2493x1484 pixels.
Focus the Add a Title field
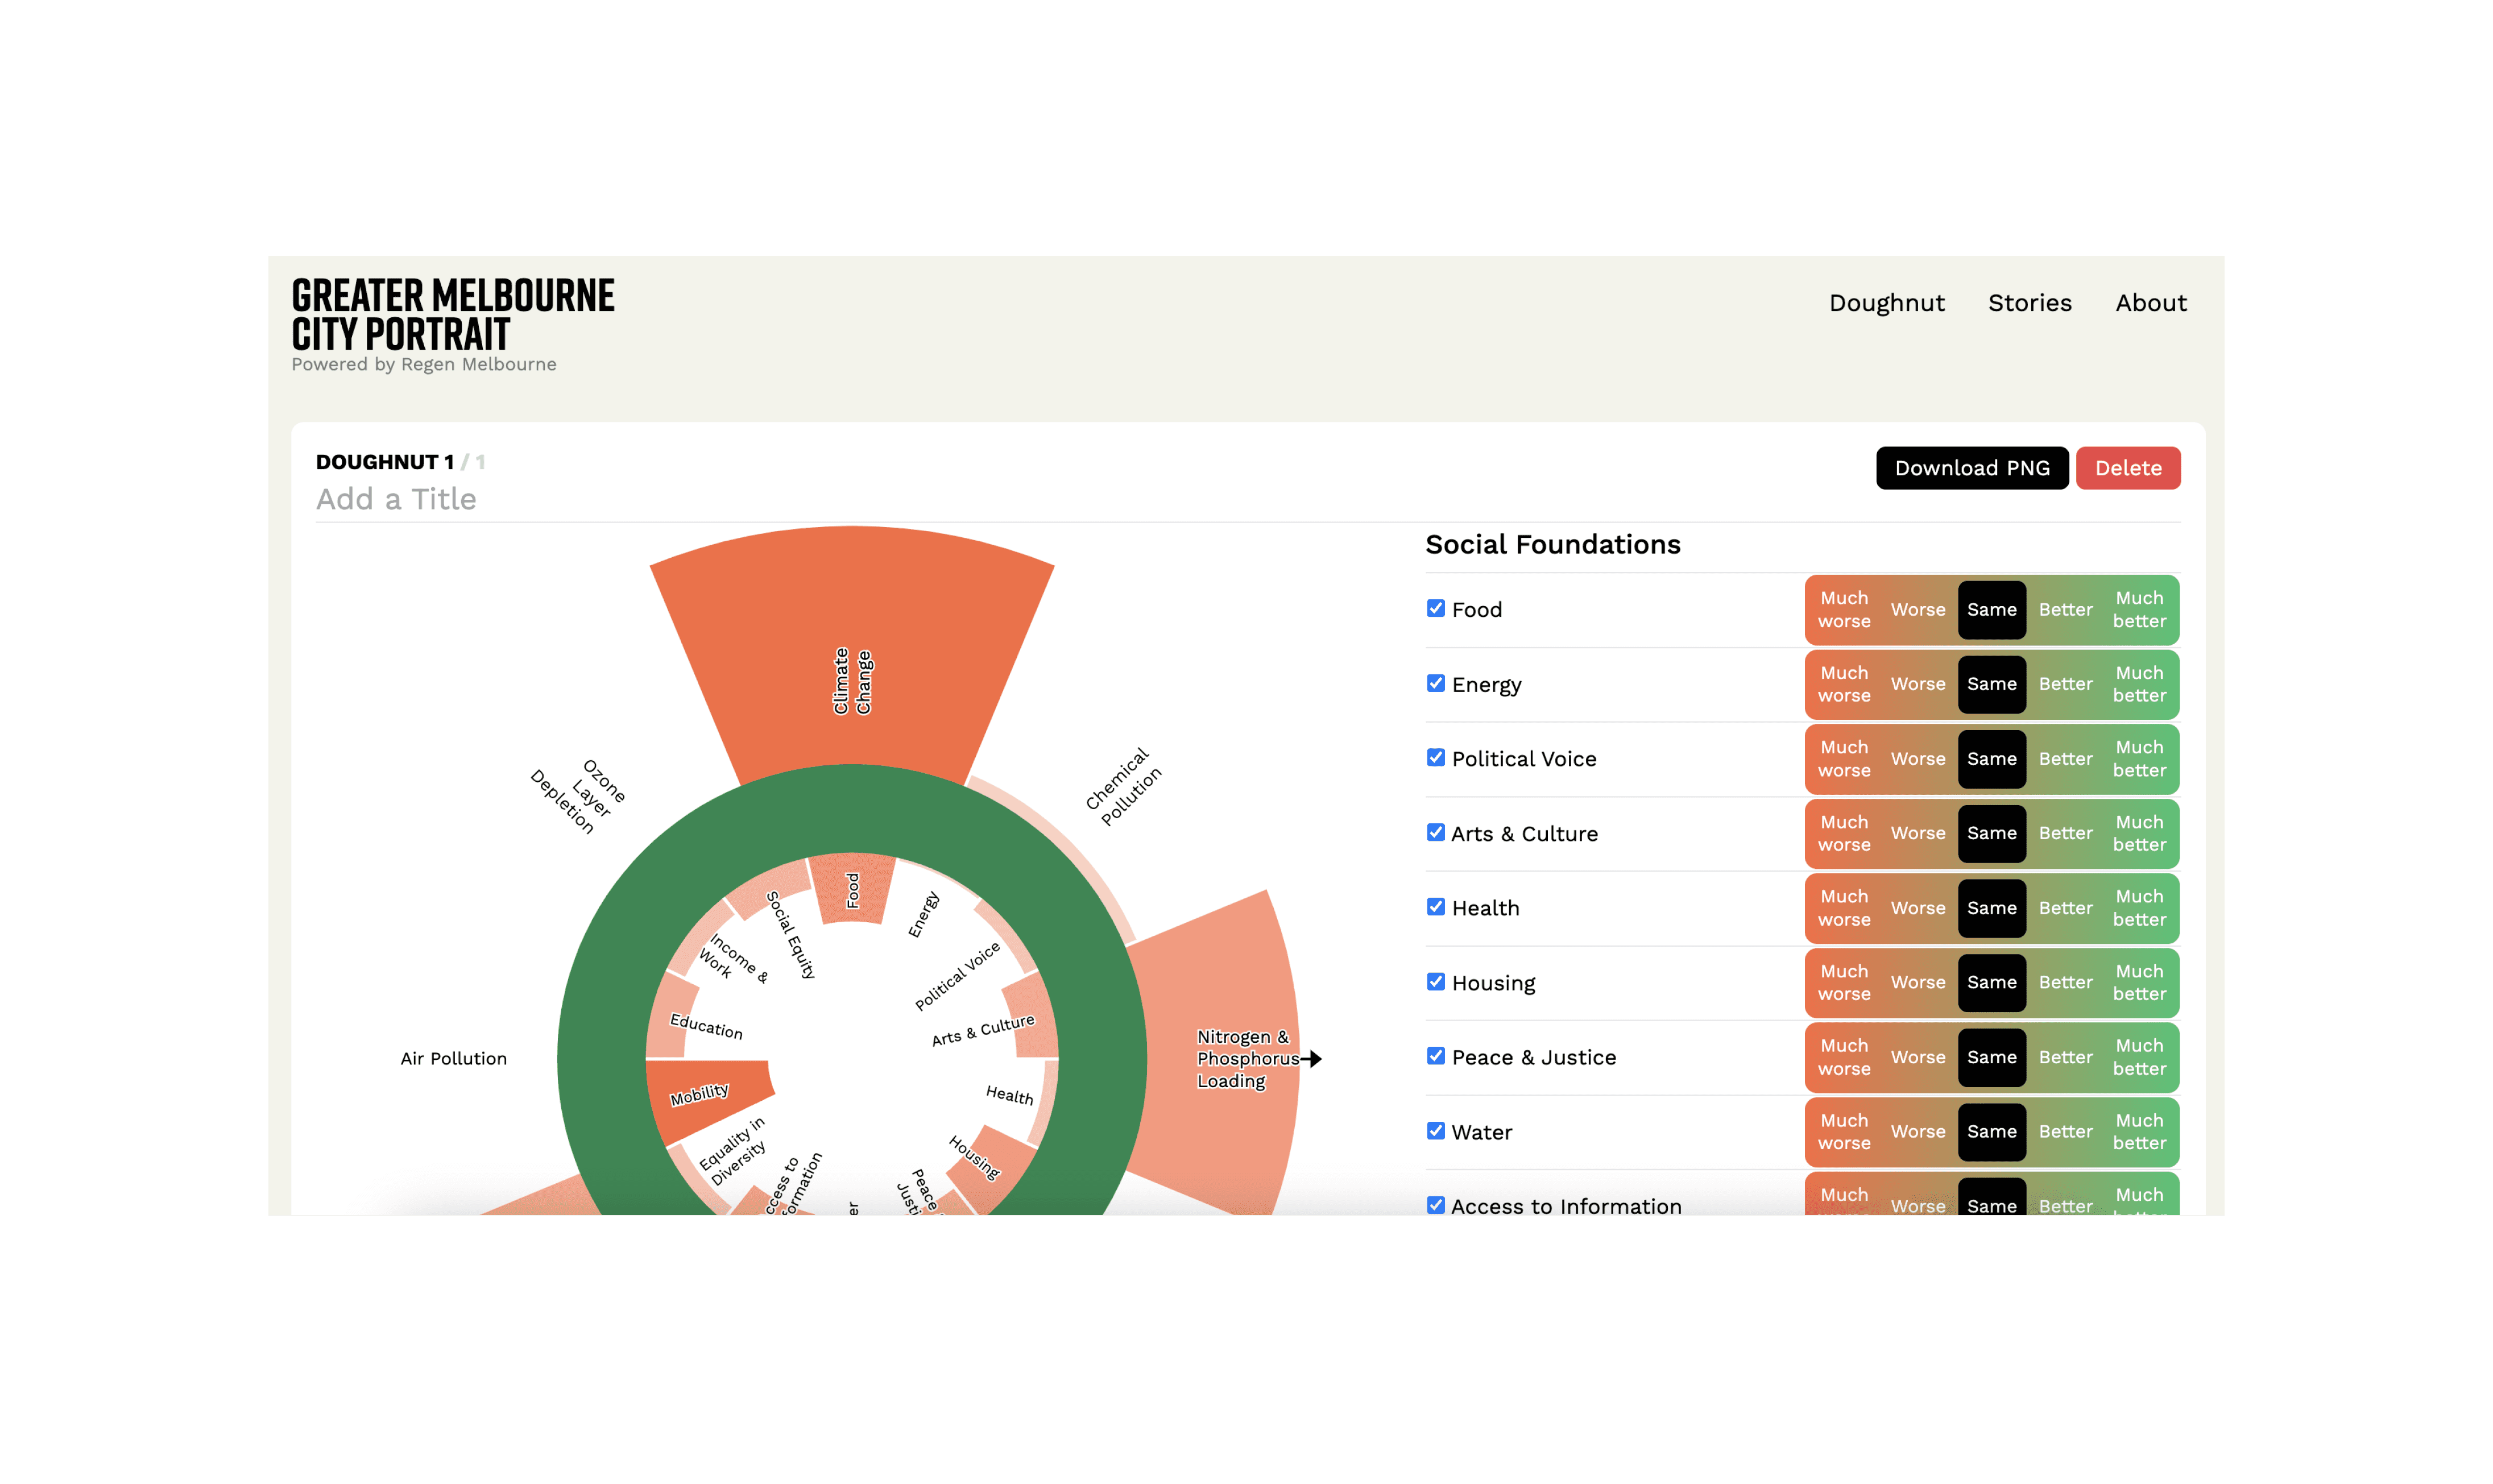(x=1248, y=499)
